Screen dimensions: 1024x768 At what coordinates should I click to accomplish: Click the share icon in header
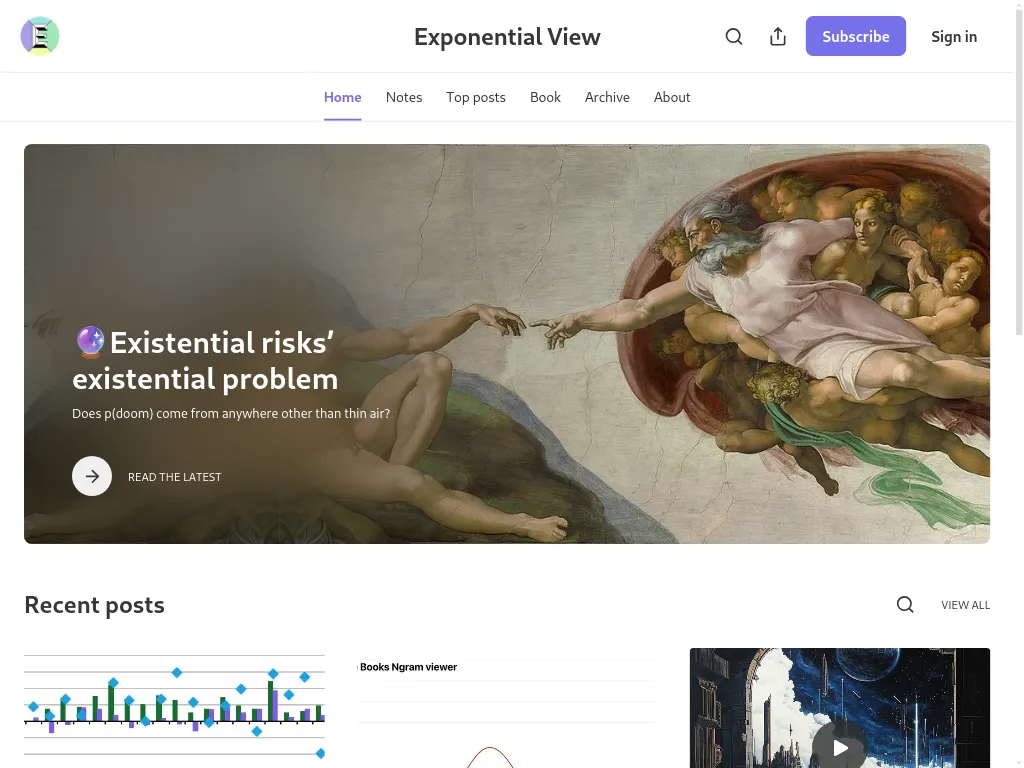(x=778, y=37)
